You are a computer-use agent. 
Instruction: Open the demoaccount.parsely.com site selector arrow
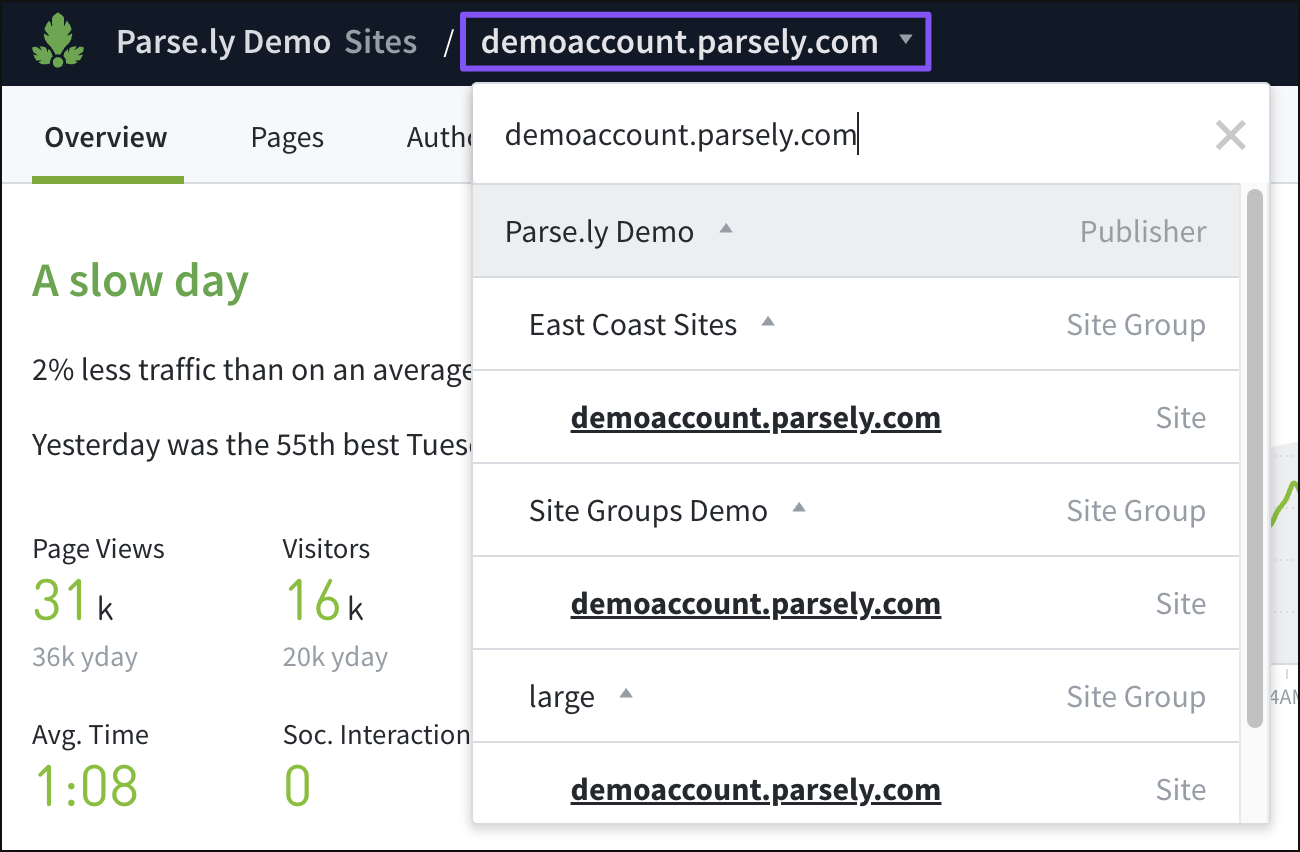tap(905, 41)
